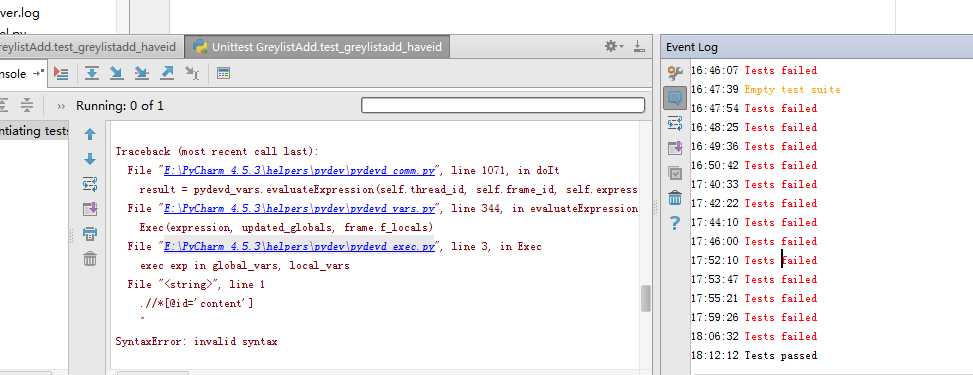Click the Event Log panel title
The width and height of the screenshot is (973, 375).
point(692,47)
